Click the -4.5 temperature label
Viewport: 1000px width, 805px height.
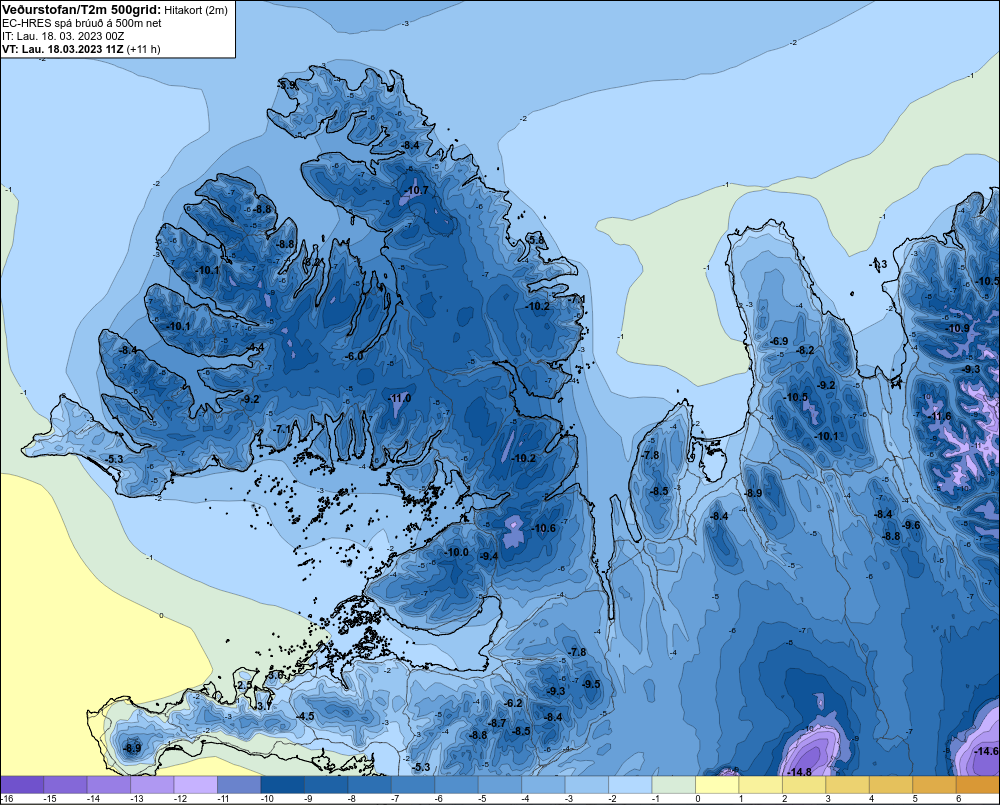tap(305, 716)
